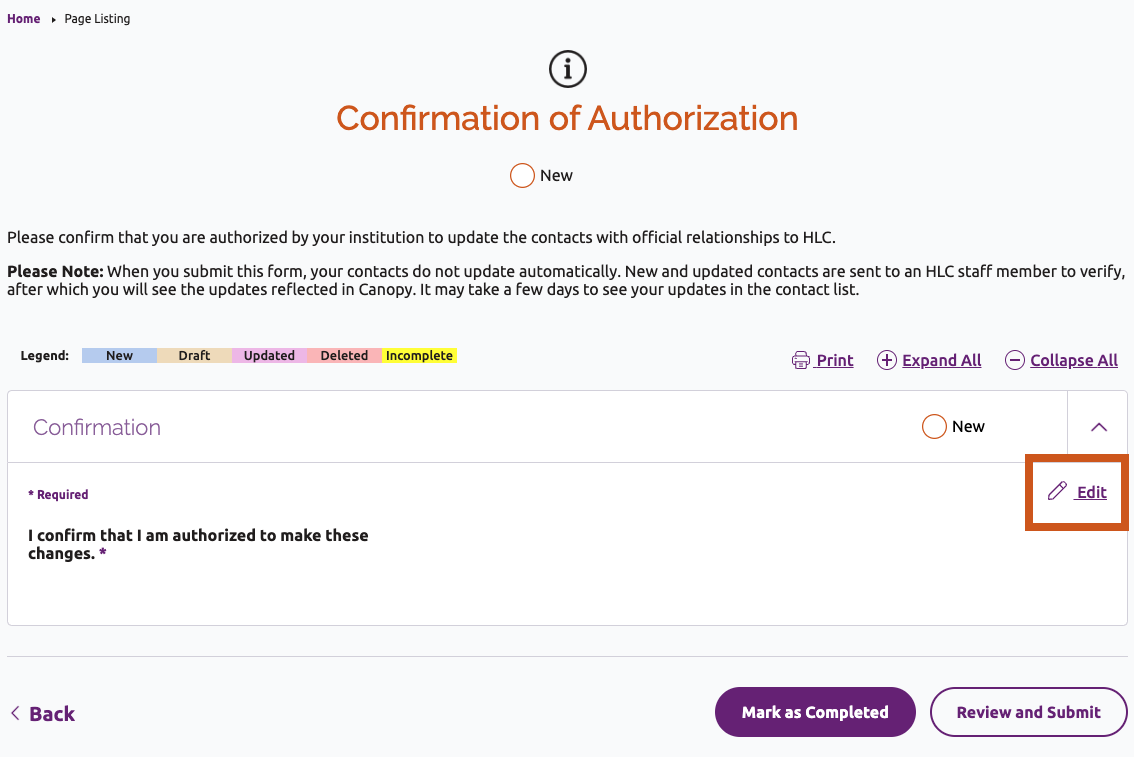Click the New status circle in Confirmation header
Image resolution: width=1134 pixels, height=757 pixels.
click(934, 427)
